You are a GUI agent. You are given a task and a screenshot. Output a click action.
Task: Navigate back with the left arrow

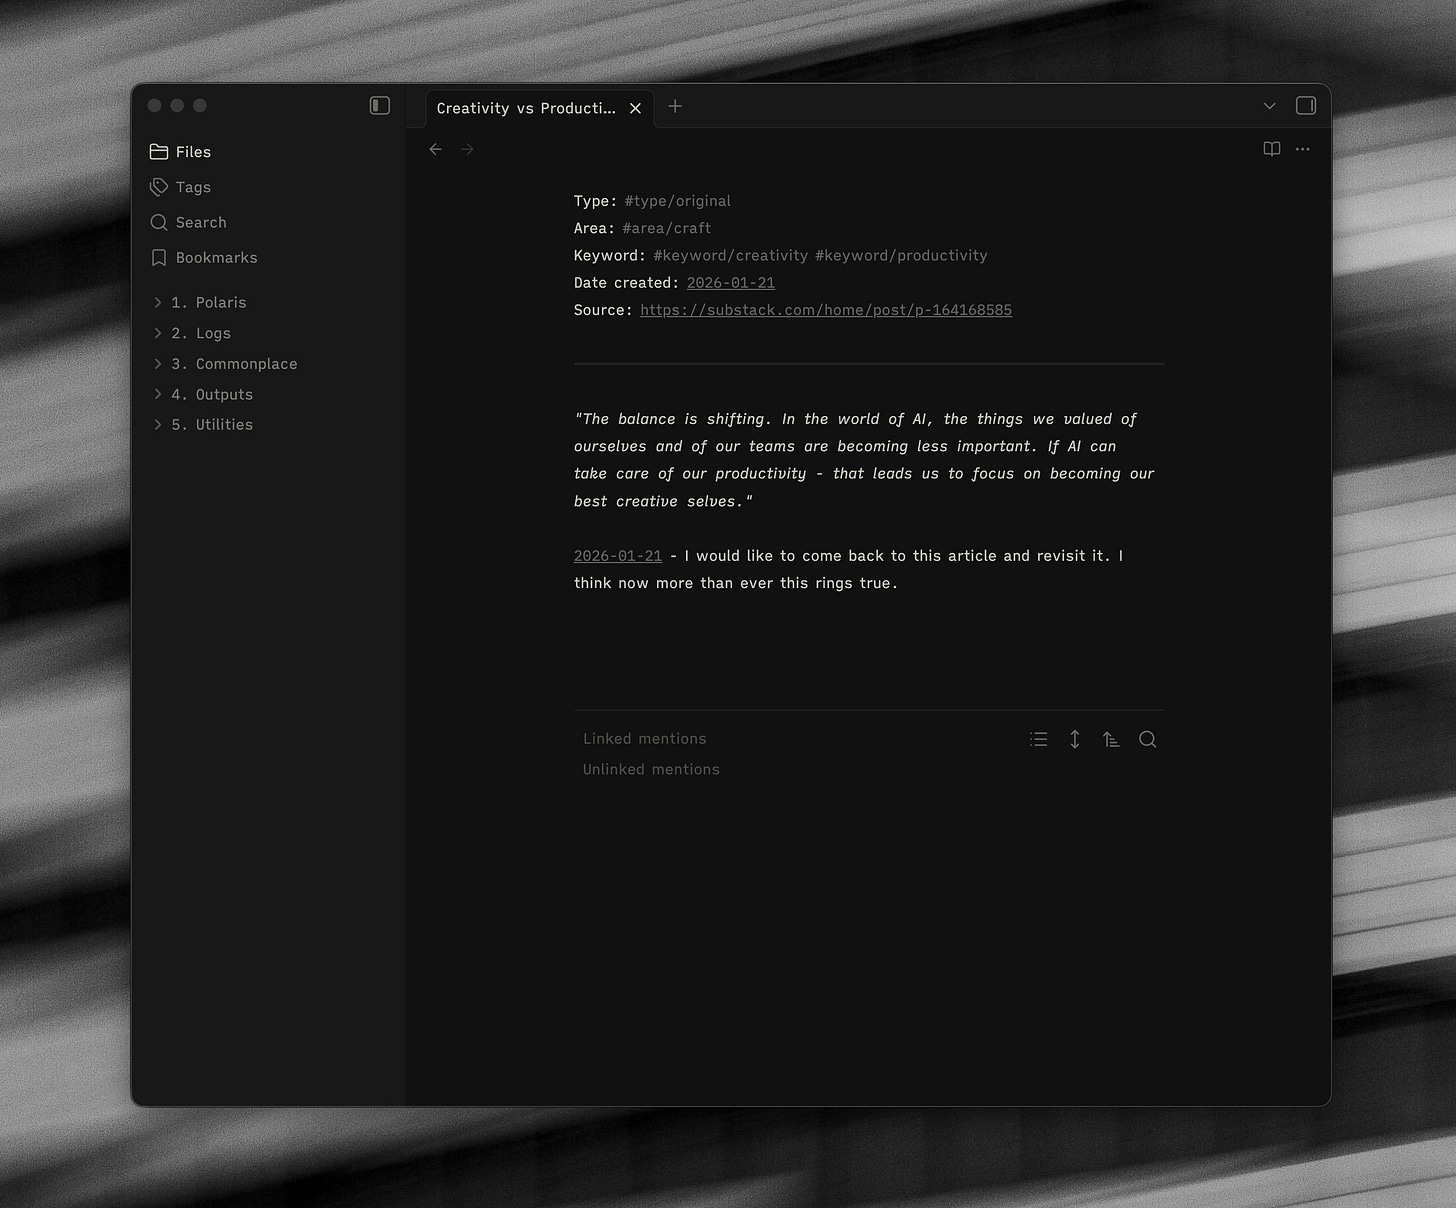pos(436,149)
